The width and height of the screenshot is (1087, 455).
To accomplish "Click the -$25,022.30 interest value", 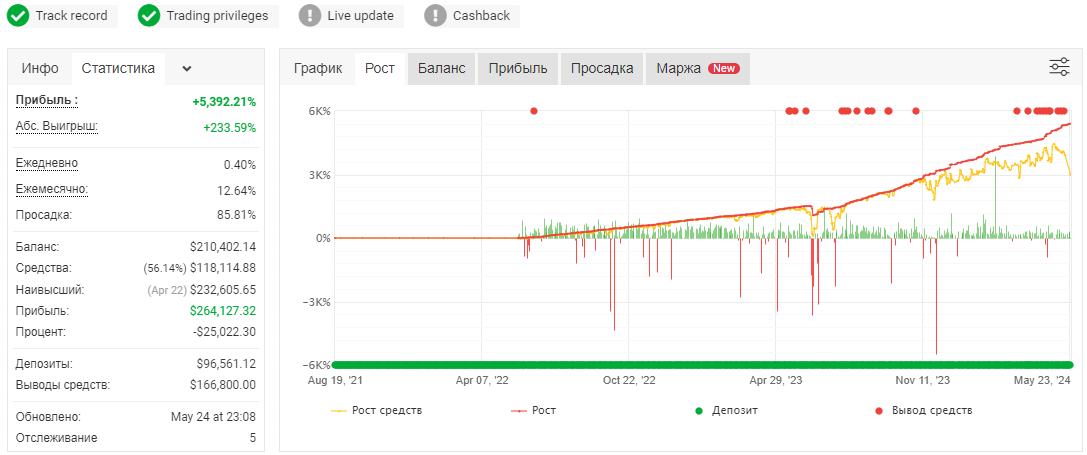I will (224, 332).
